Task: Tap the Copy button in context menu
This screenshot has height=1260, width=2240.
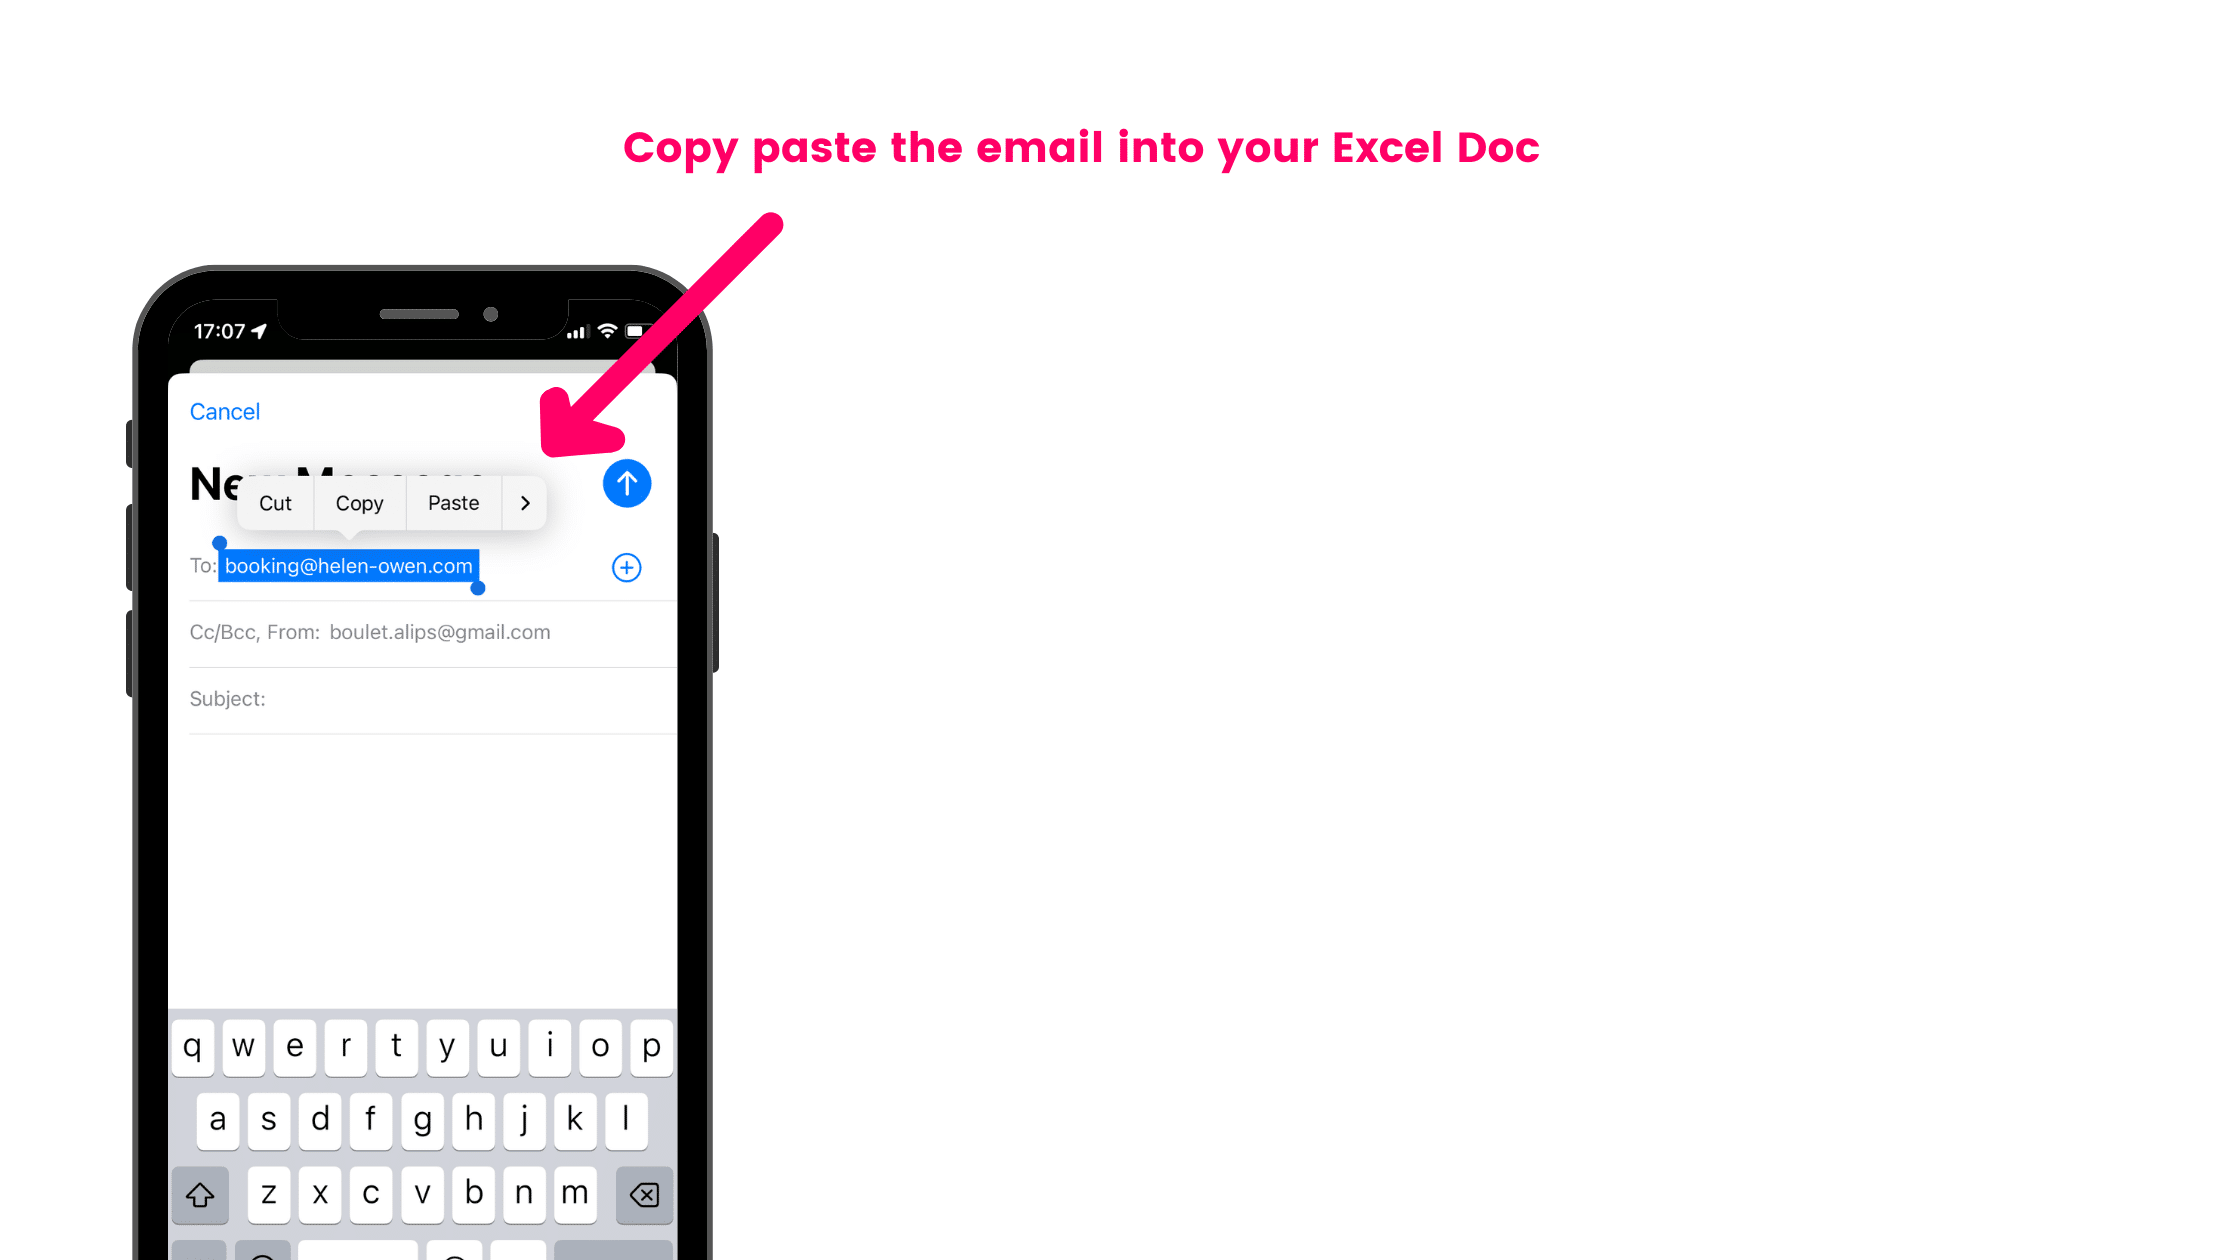Action: point(360,503)
